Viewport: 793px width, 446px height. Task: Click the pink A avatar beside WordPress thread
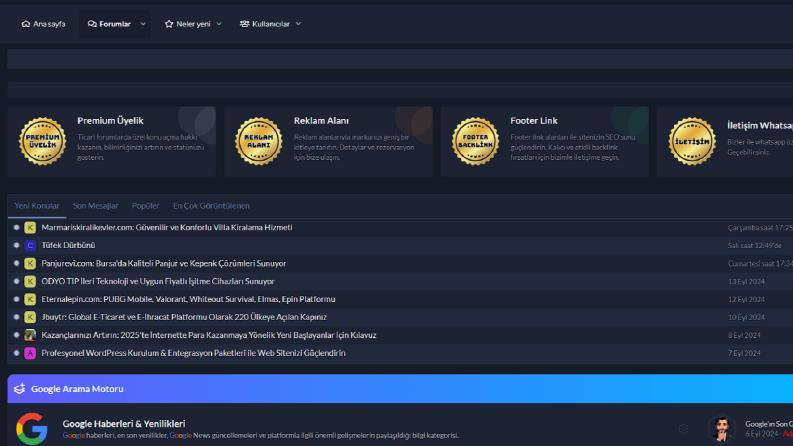(30, 353)
